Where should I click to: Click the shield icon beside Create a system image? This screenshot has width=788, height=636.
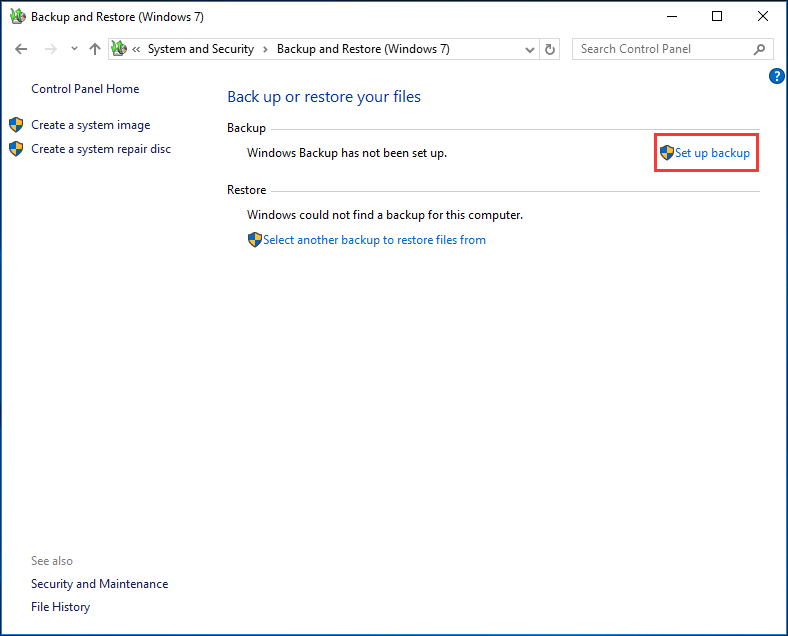pyautogui.click(x=16, y=125)
